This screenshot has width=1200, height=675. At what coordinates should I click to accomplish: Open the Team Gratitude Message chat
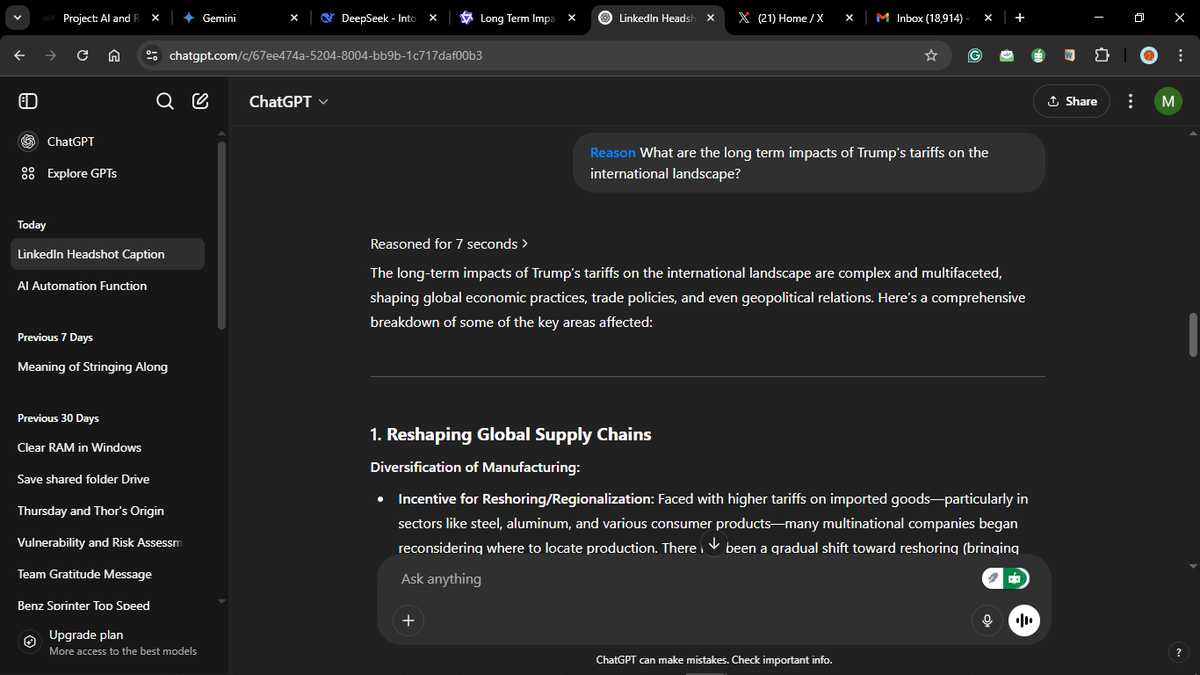tap(108, 574)
